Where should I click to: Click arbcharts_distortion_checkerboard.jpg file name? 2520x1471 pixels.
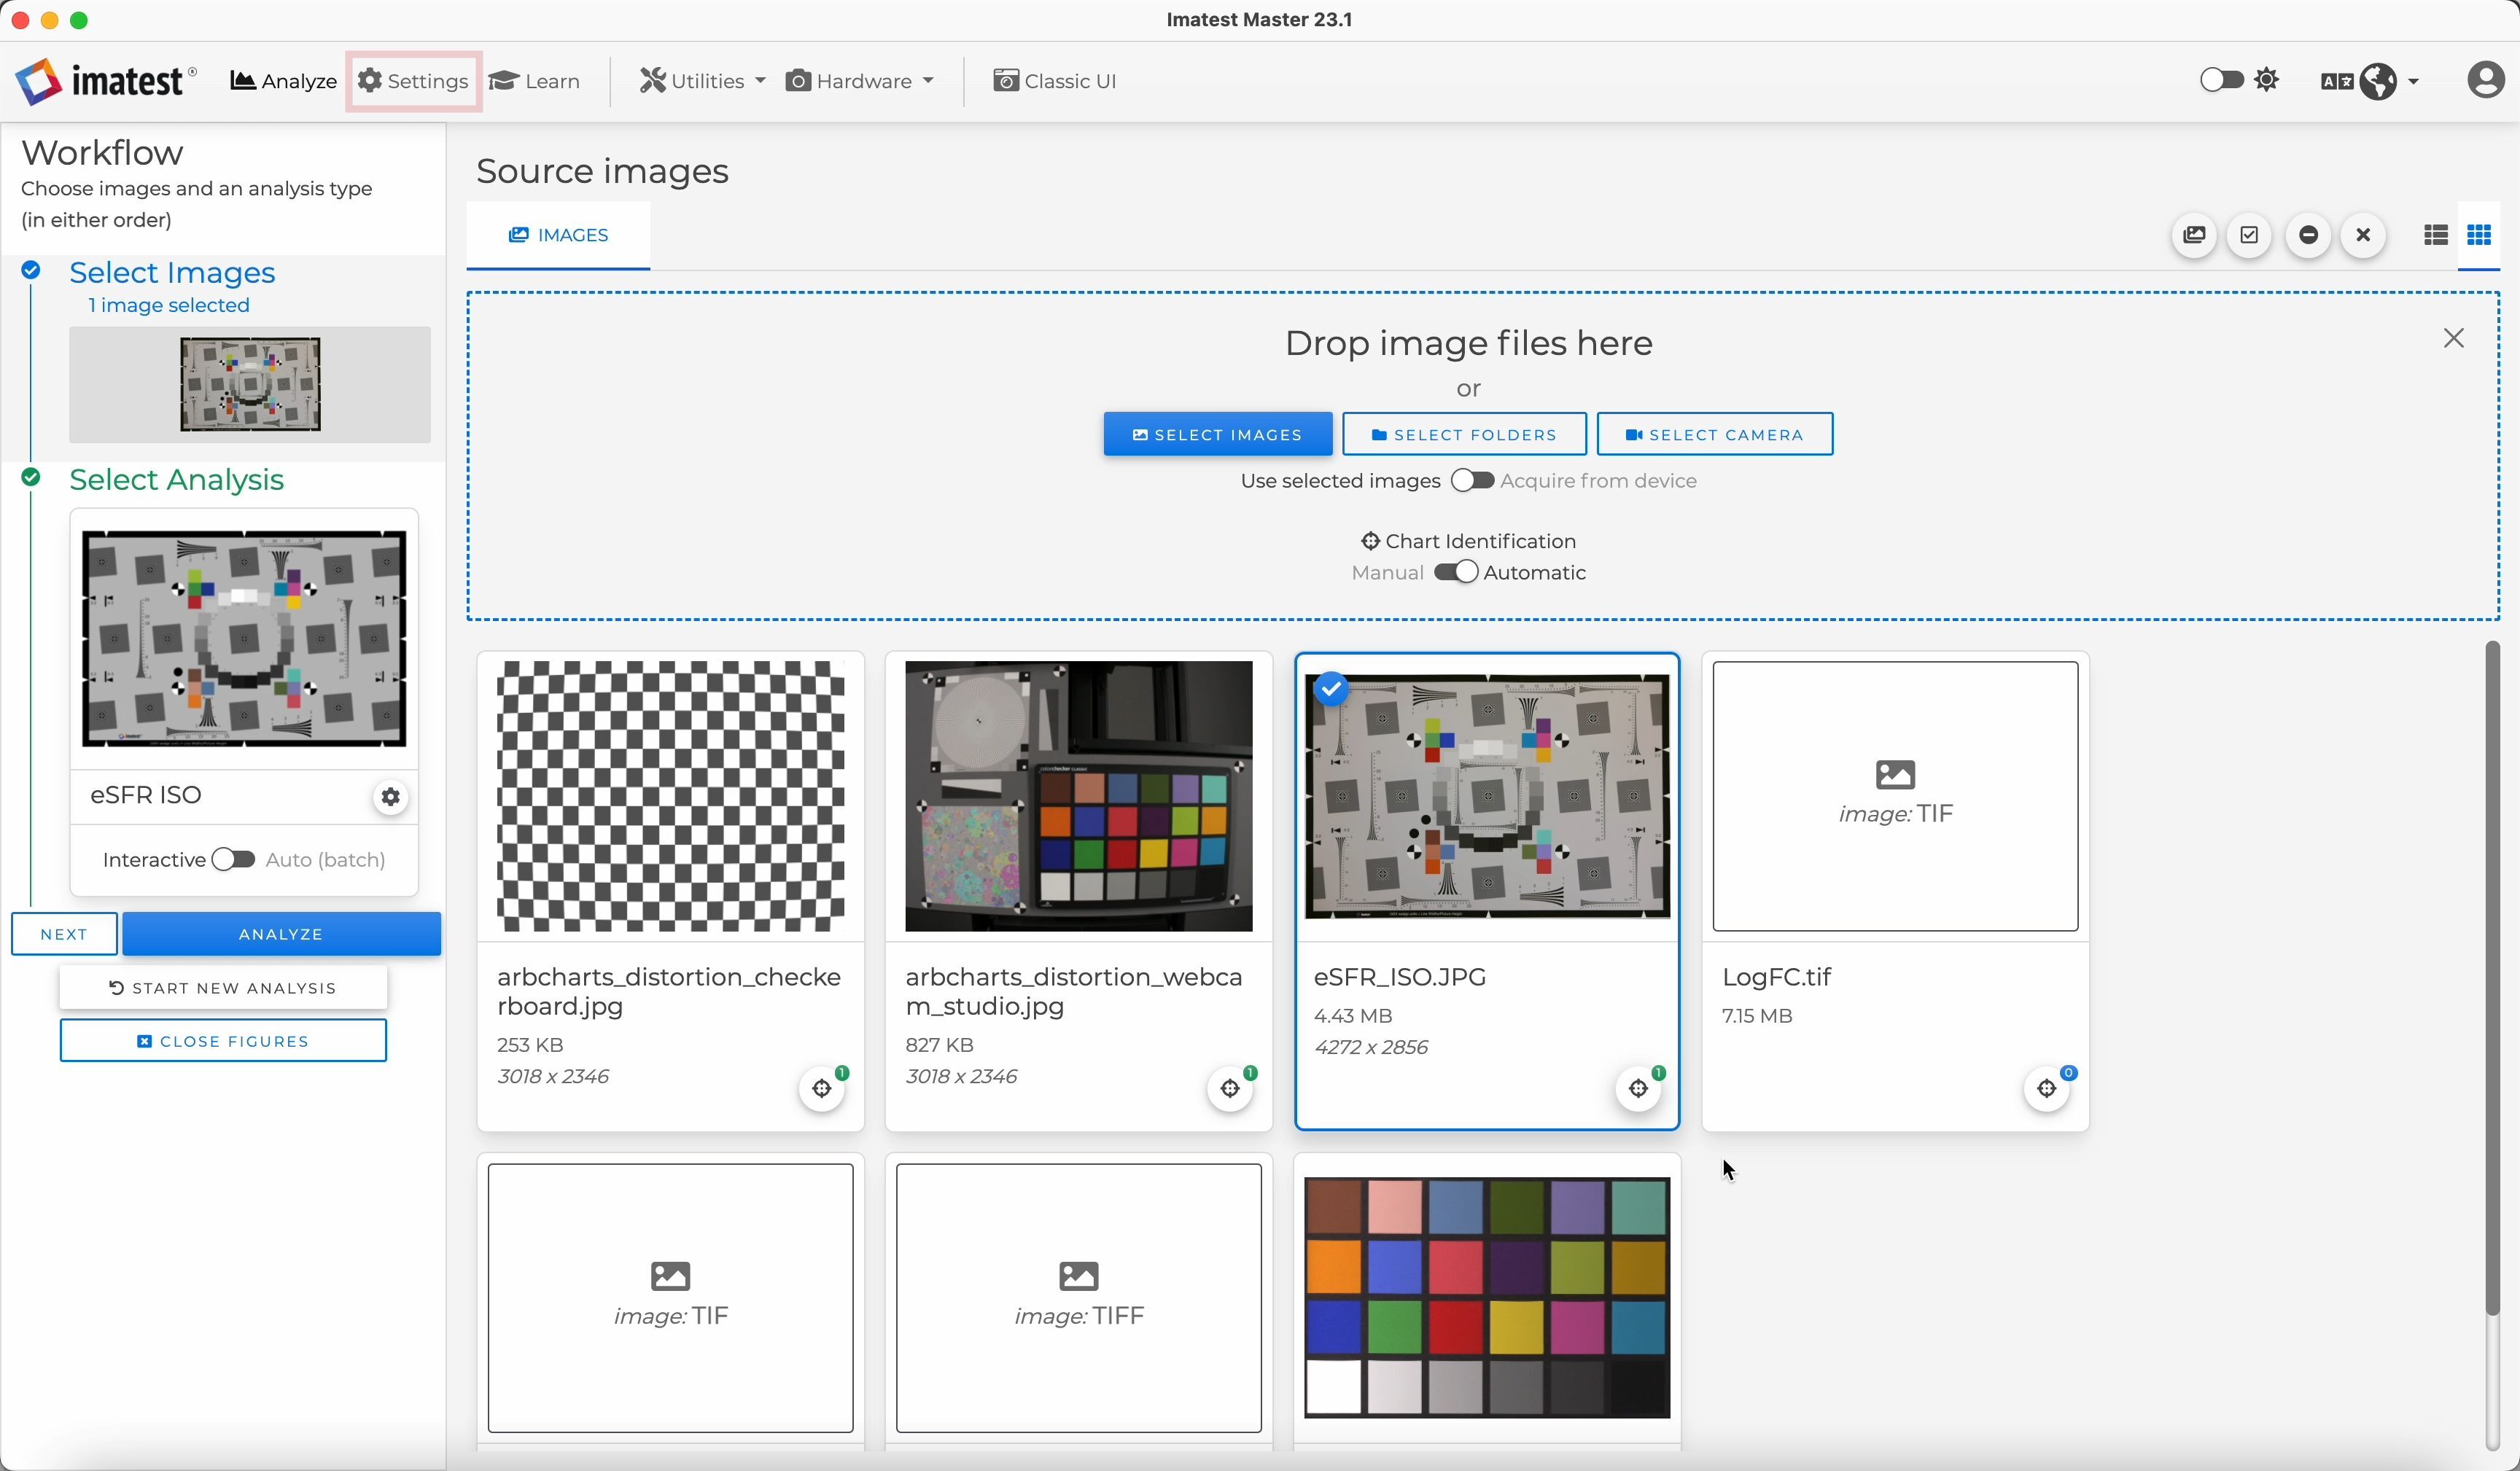coord(669,991)
